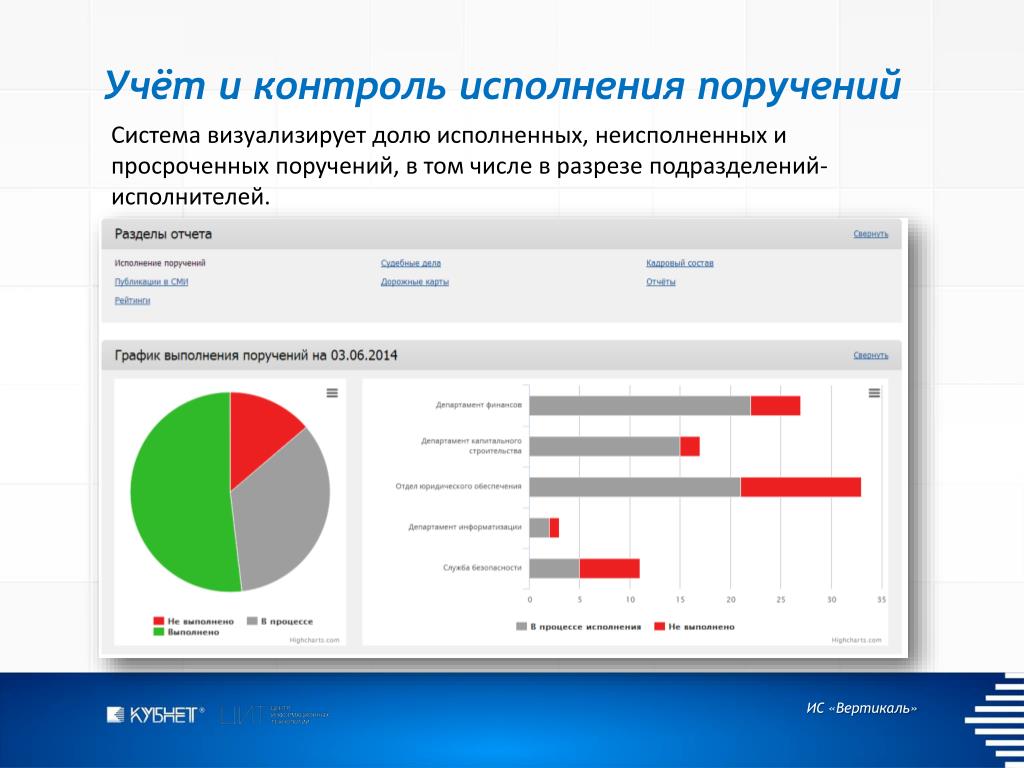This screenshot has width=1024, height=768.
Task: Toggle the gray В процессе pie legend
Action: pos(280,621)
